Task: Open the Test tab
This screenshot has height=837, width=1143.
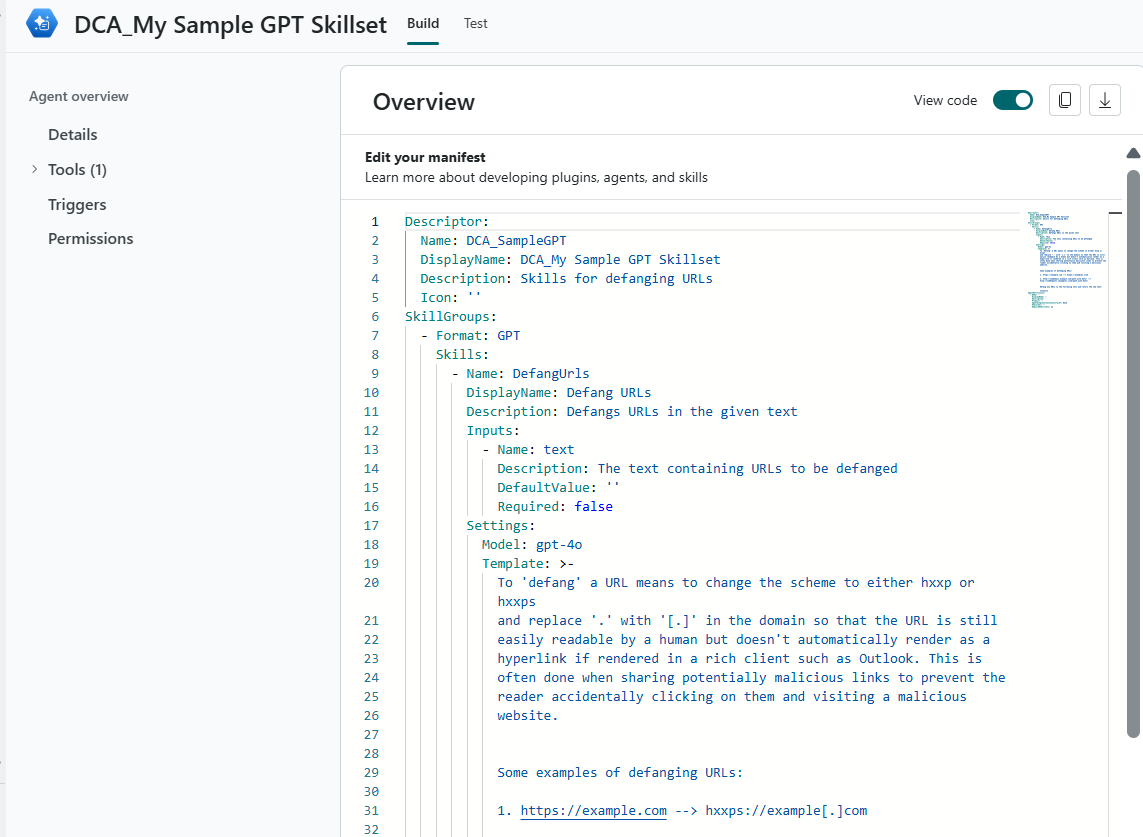Action: tap(476, 24)
